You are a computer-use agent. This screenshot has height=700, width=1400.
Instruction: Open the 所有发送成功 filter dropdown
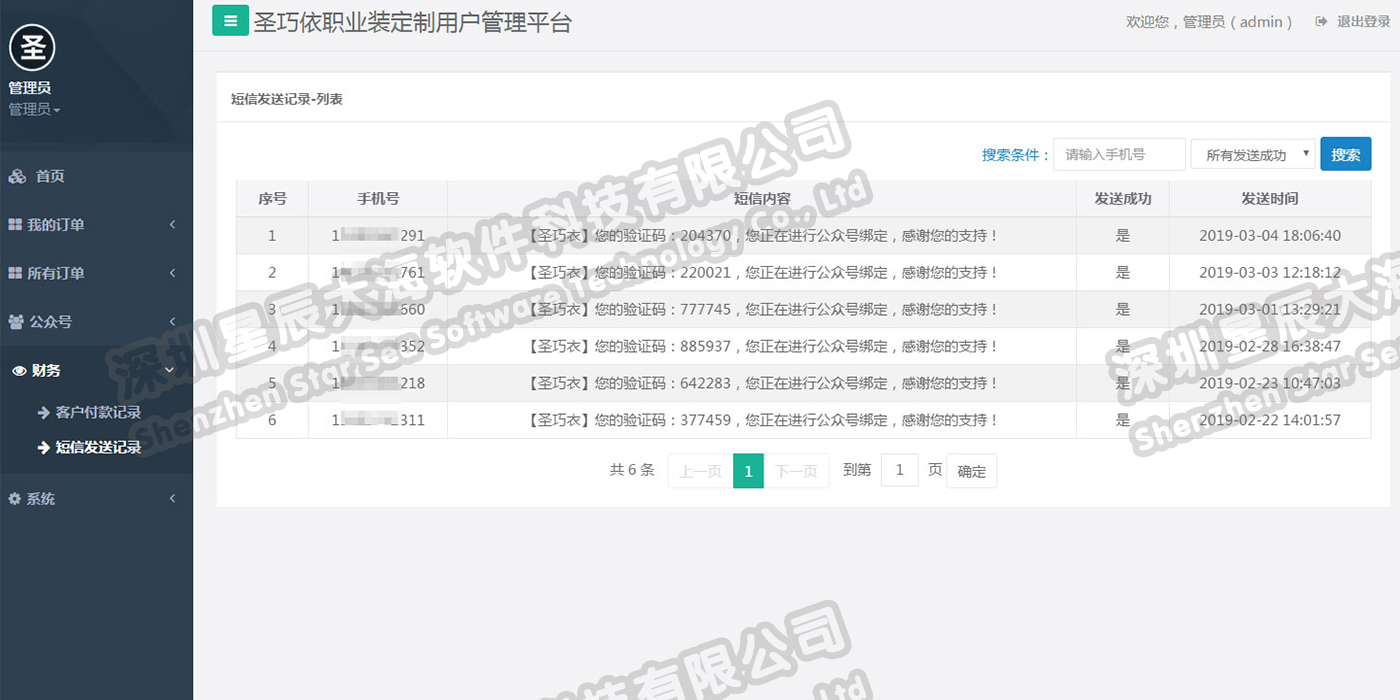click(1253, 154)
